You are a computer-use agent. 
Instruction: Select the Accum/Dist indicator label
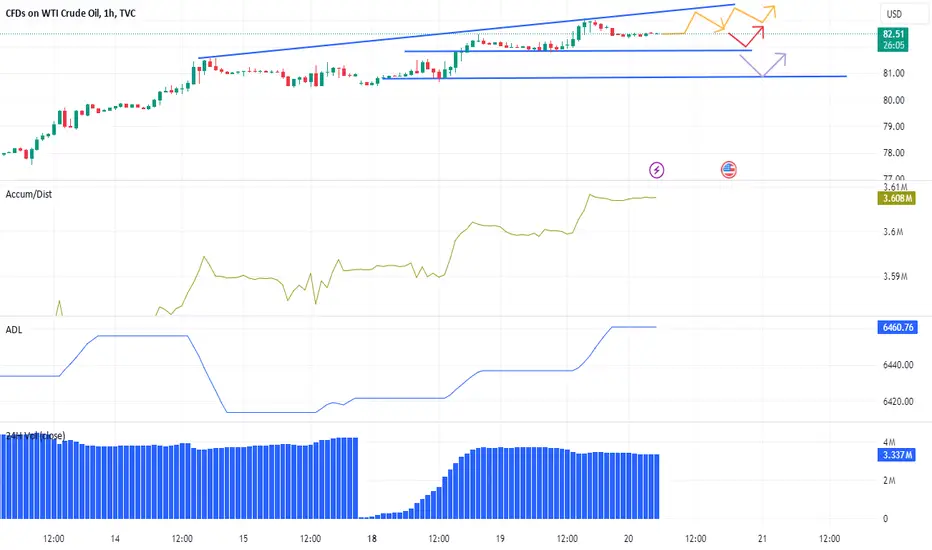29,194
